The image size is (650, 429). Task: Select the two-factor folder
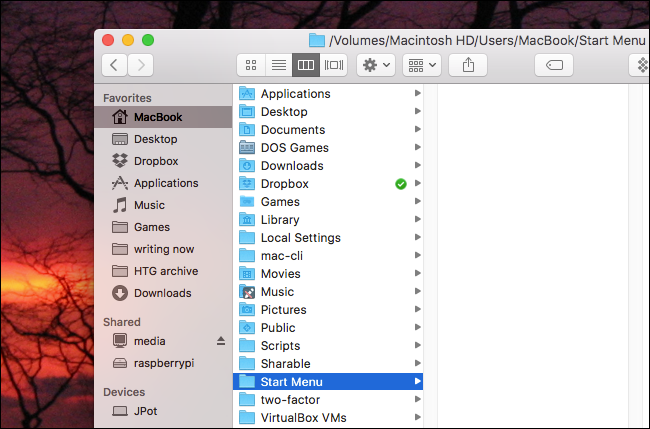pos(328,400)
